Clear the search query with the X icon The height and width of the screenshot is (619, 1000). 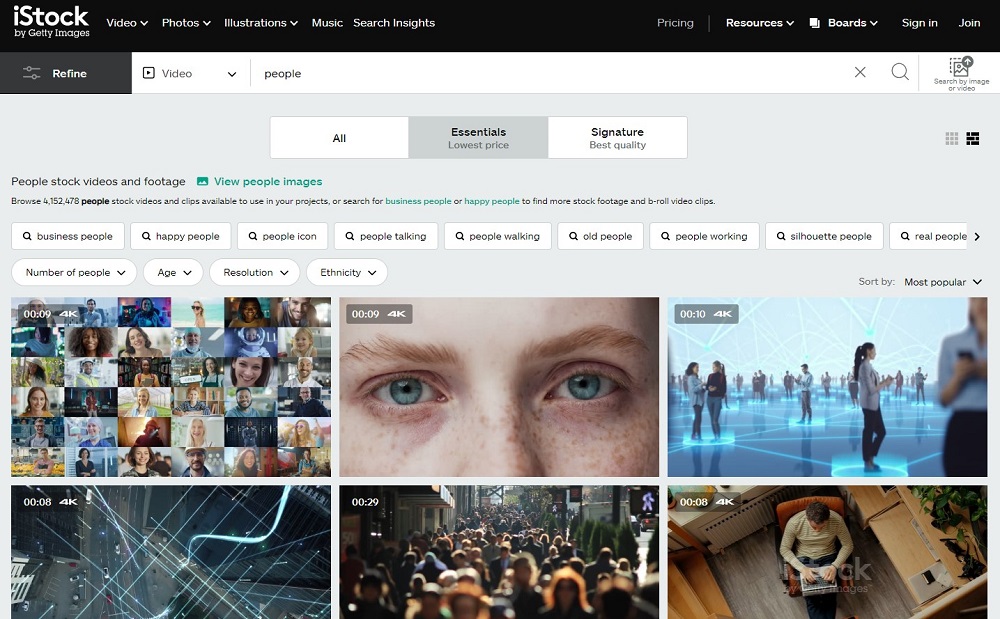tap(860, 72)
